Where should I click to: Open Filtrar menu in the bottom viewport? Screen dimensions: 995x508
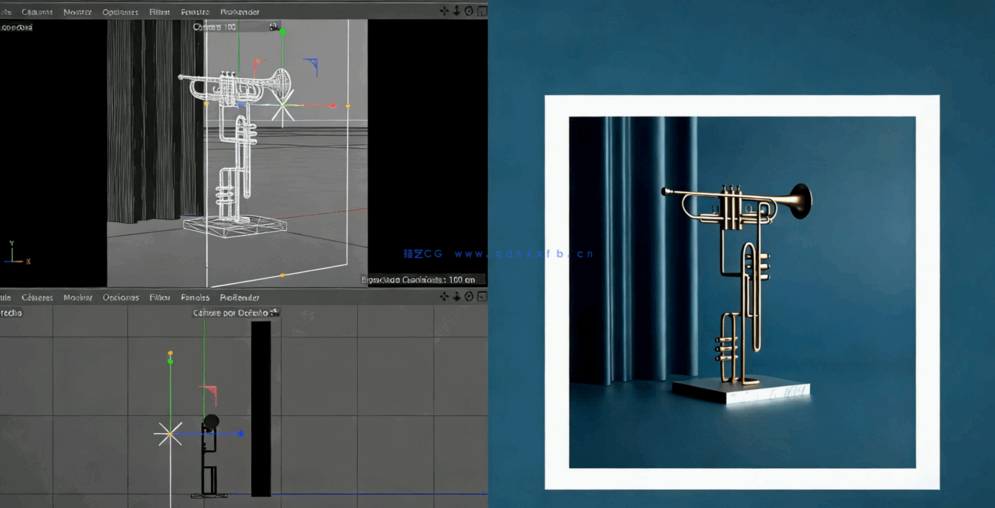160,297
